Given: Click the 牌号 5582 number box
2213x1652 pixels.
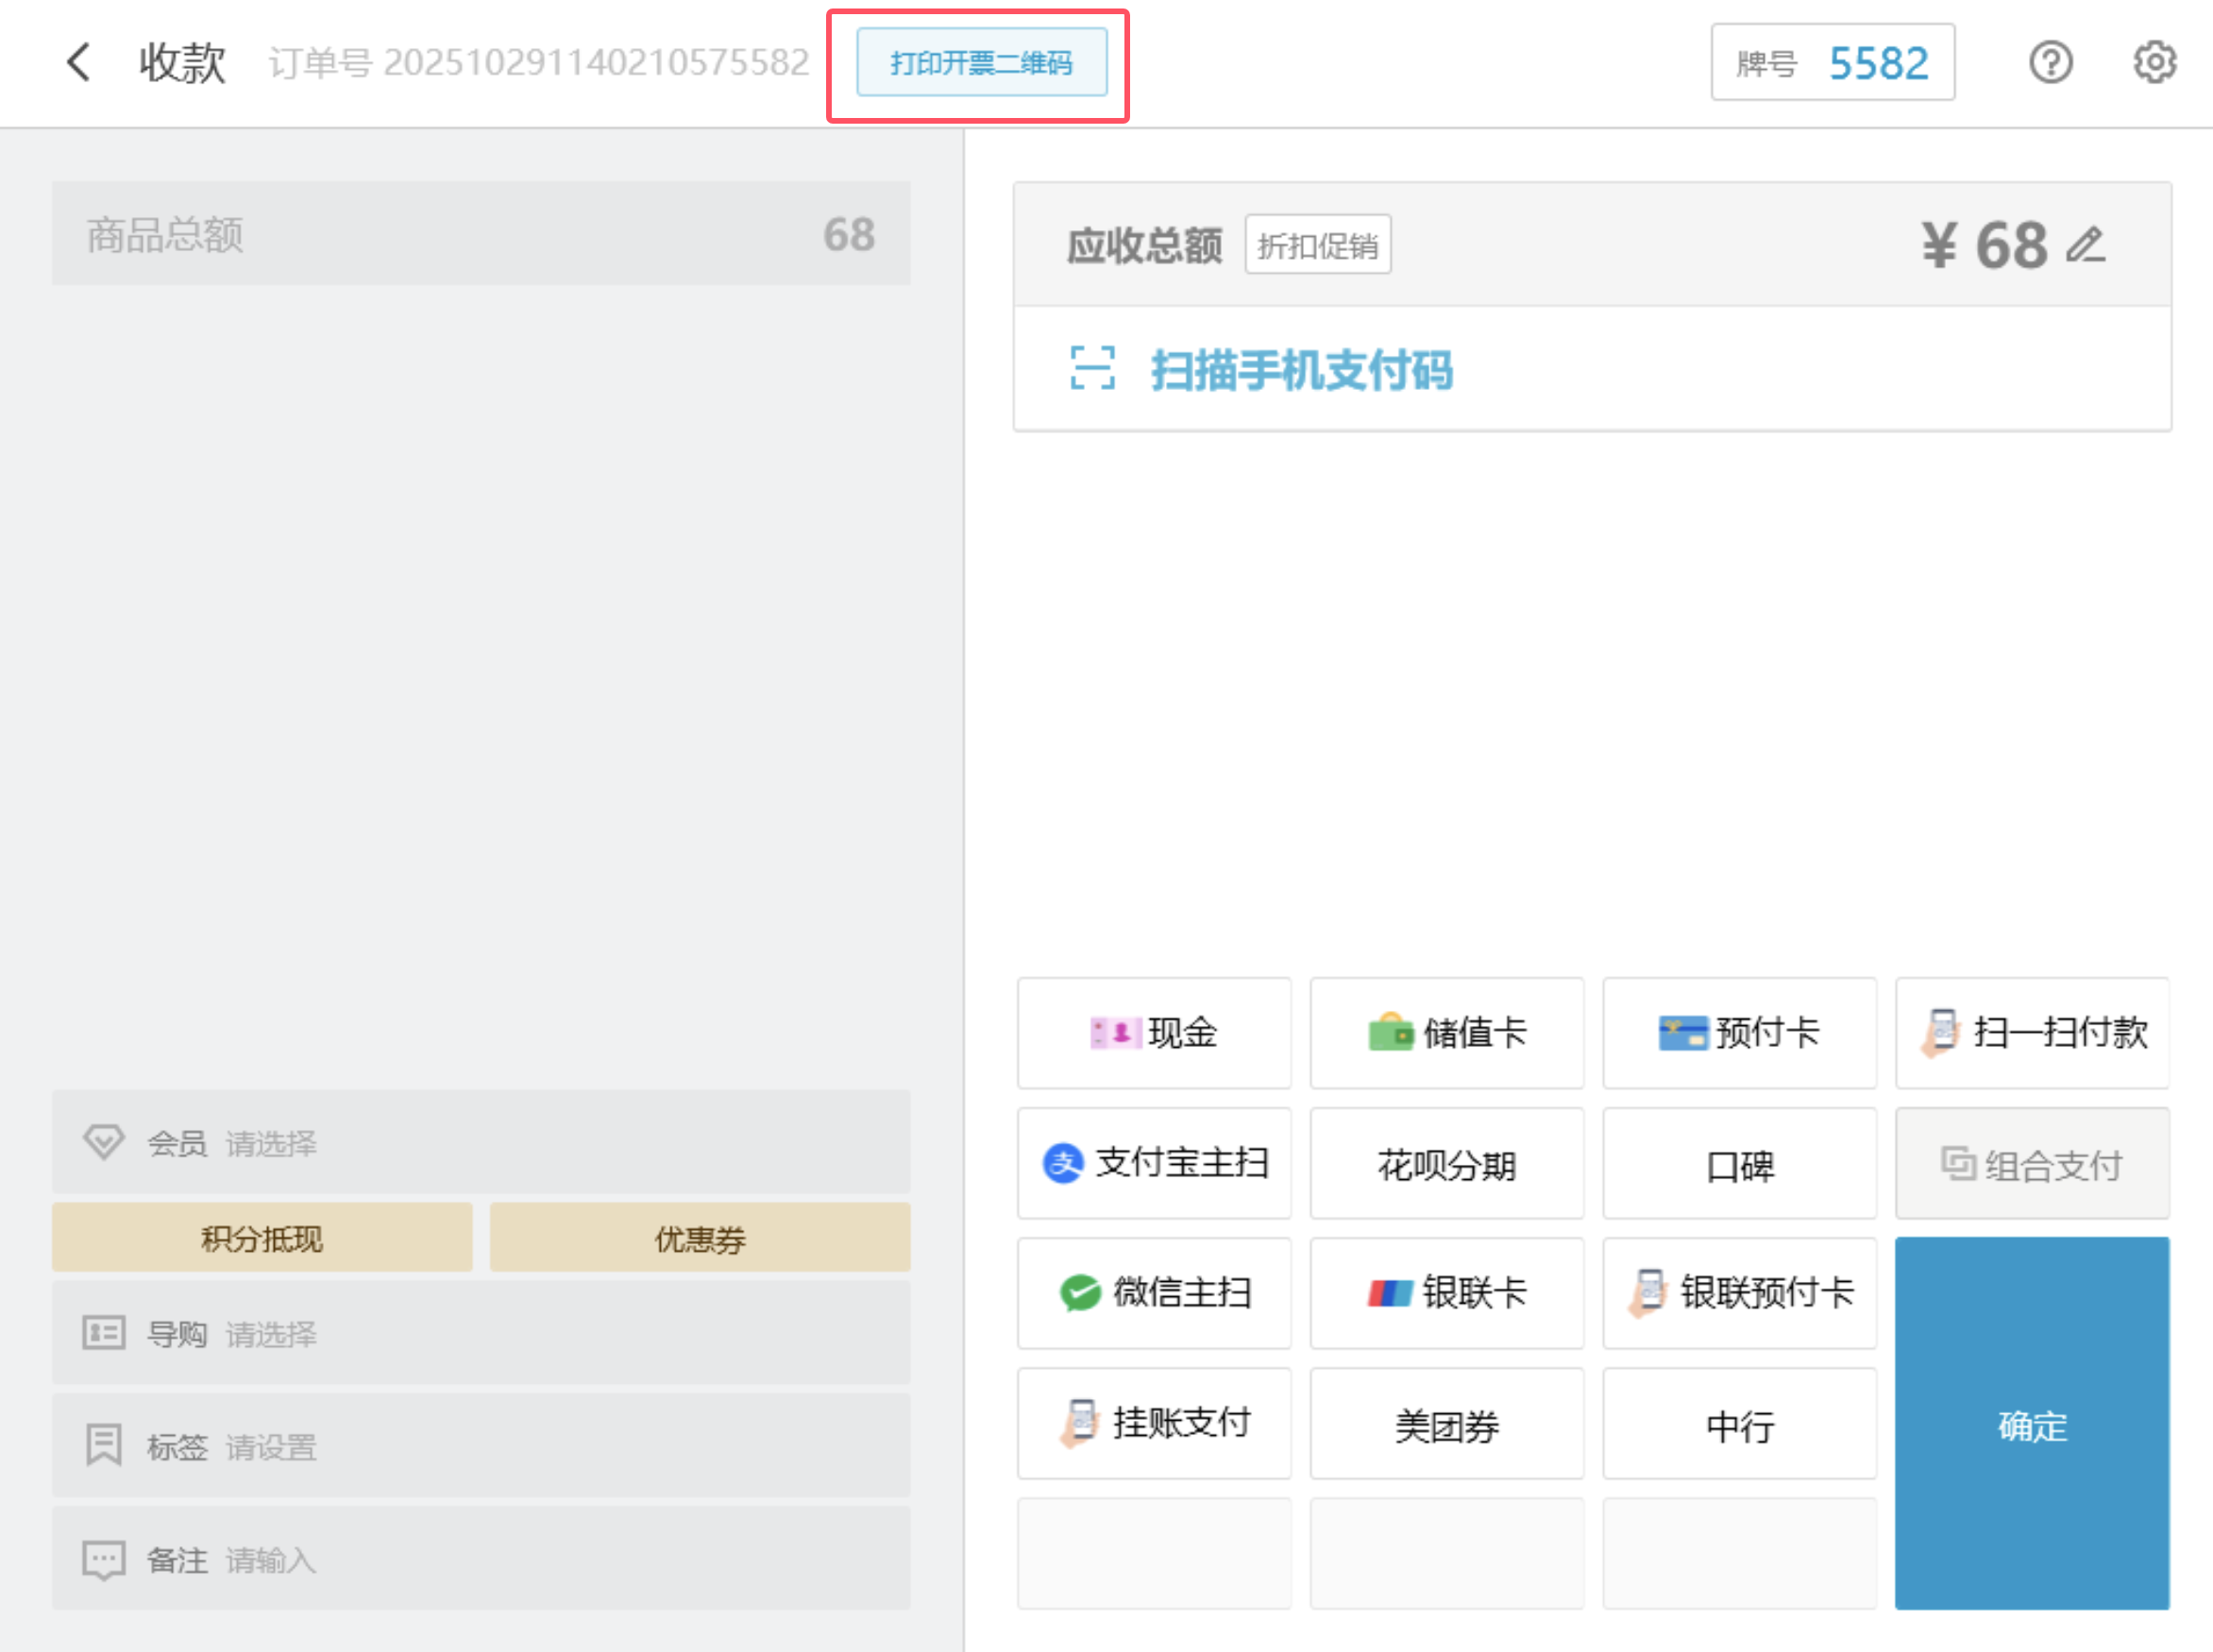Looking at the screenshot, I should click(x=1832, y=63).
